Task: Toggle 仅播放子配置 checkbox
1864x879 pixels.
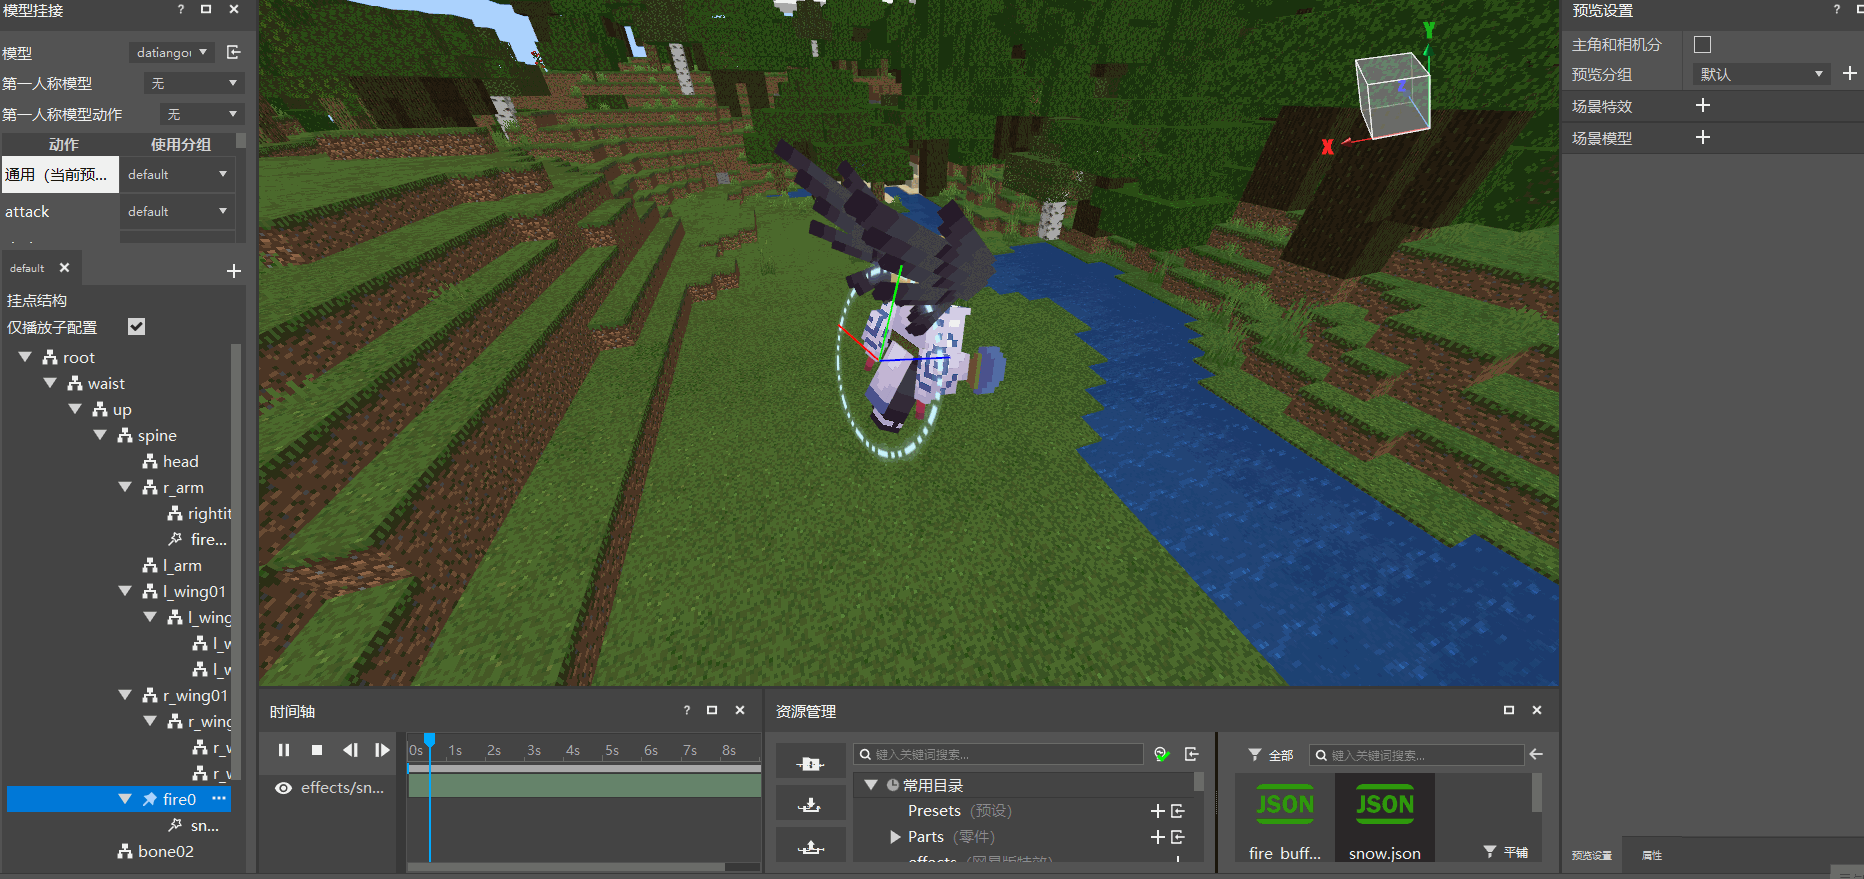Action: (137, 327)
